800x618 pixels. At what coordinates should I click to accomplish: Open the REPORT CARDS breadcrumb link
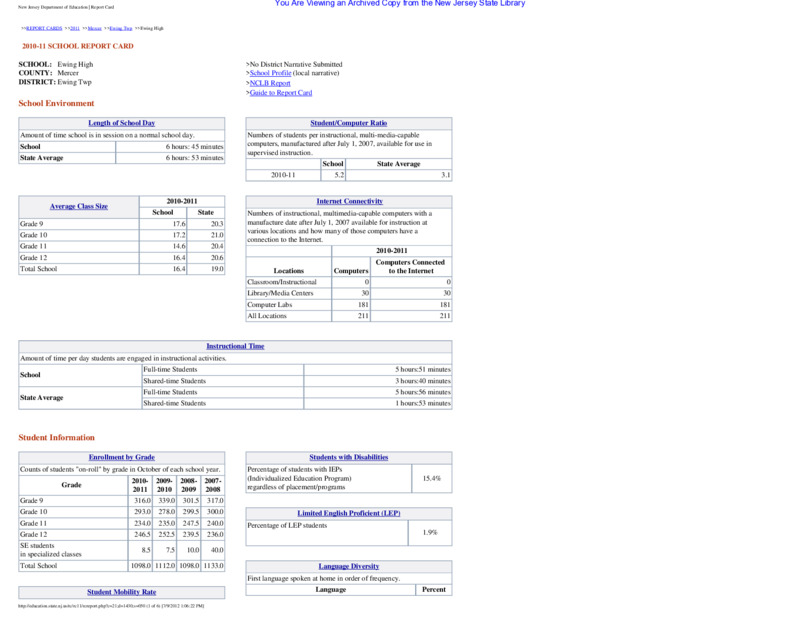[x=44, y=29]
